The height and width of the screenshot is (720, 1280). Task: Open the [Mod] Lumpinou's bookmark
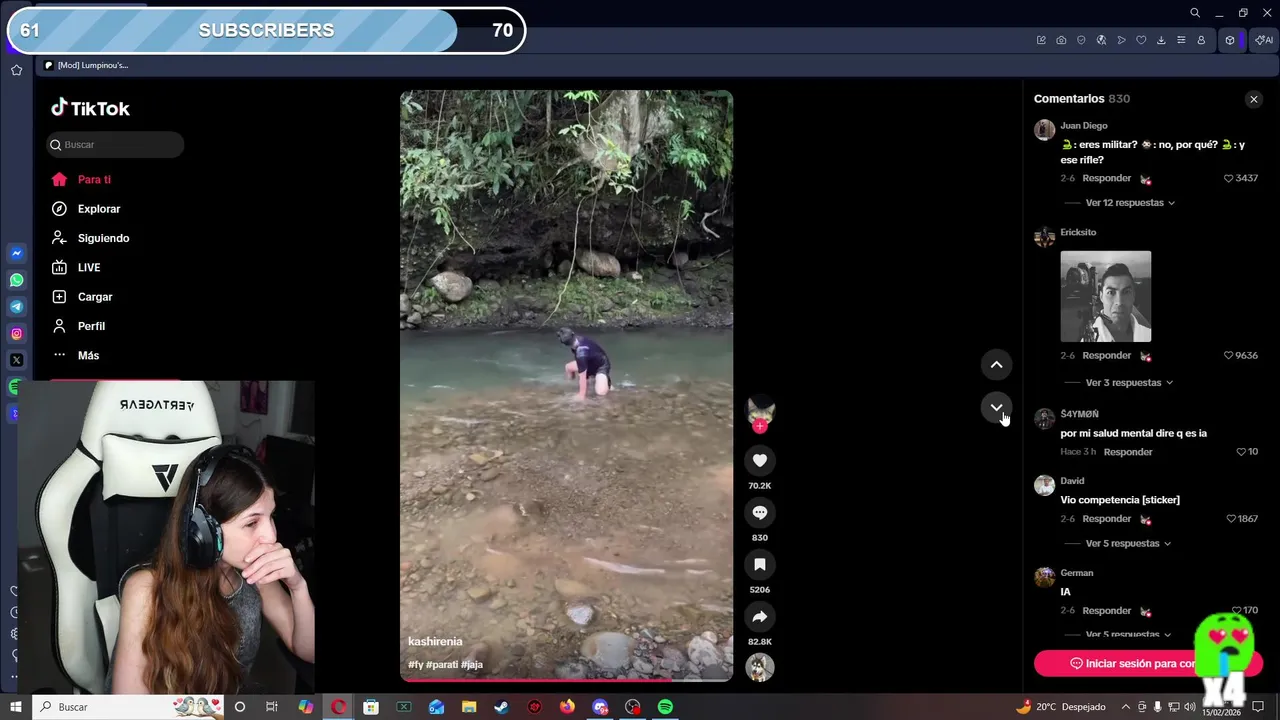[86, 65]
